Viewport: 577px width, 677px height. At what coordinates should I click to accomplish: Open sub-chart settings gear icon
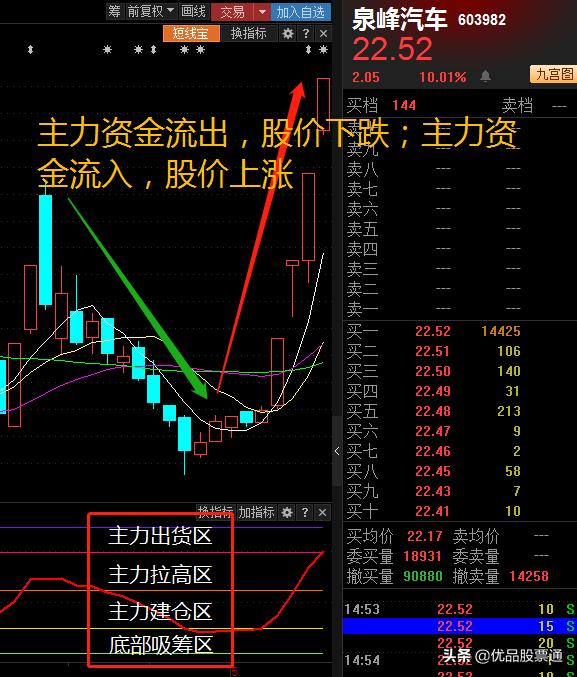pos(287,512)
